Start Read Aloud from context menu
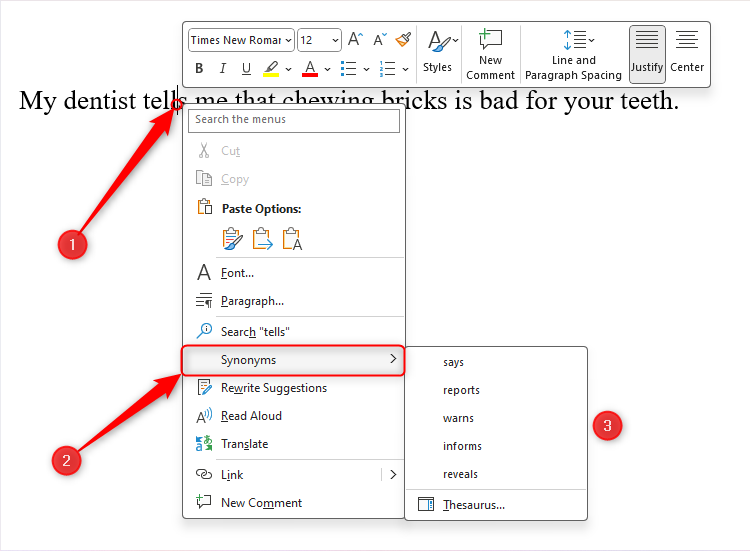Image resolution: width=750 pixels, height=551 pixels. pyautogui.click(x=294, y=416)
